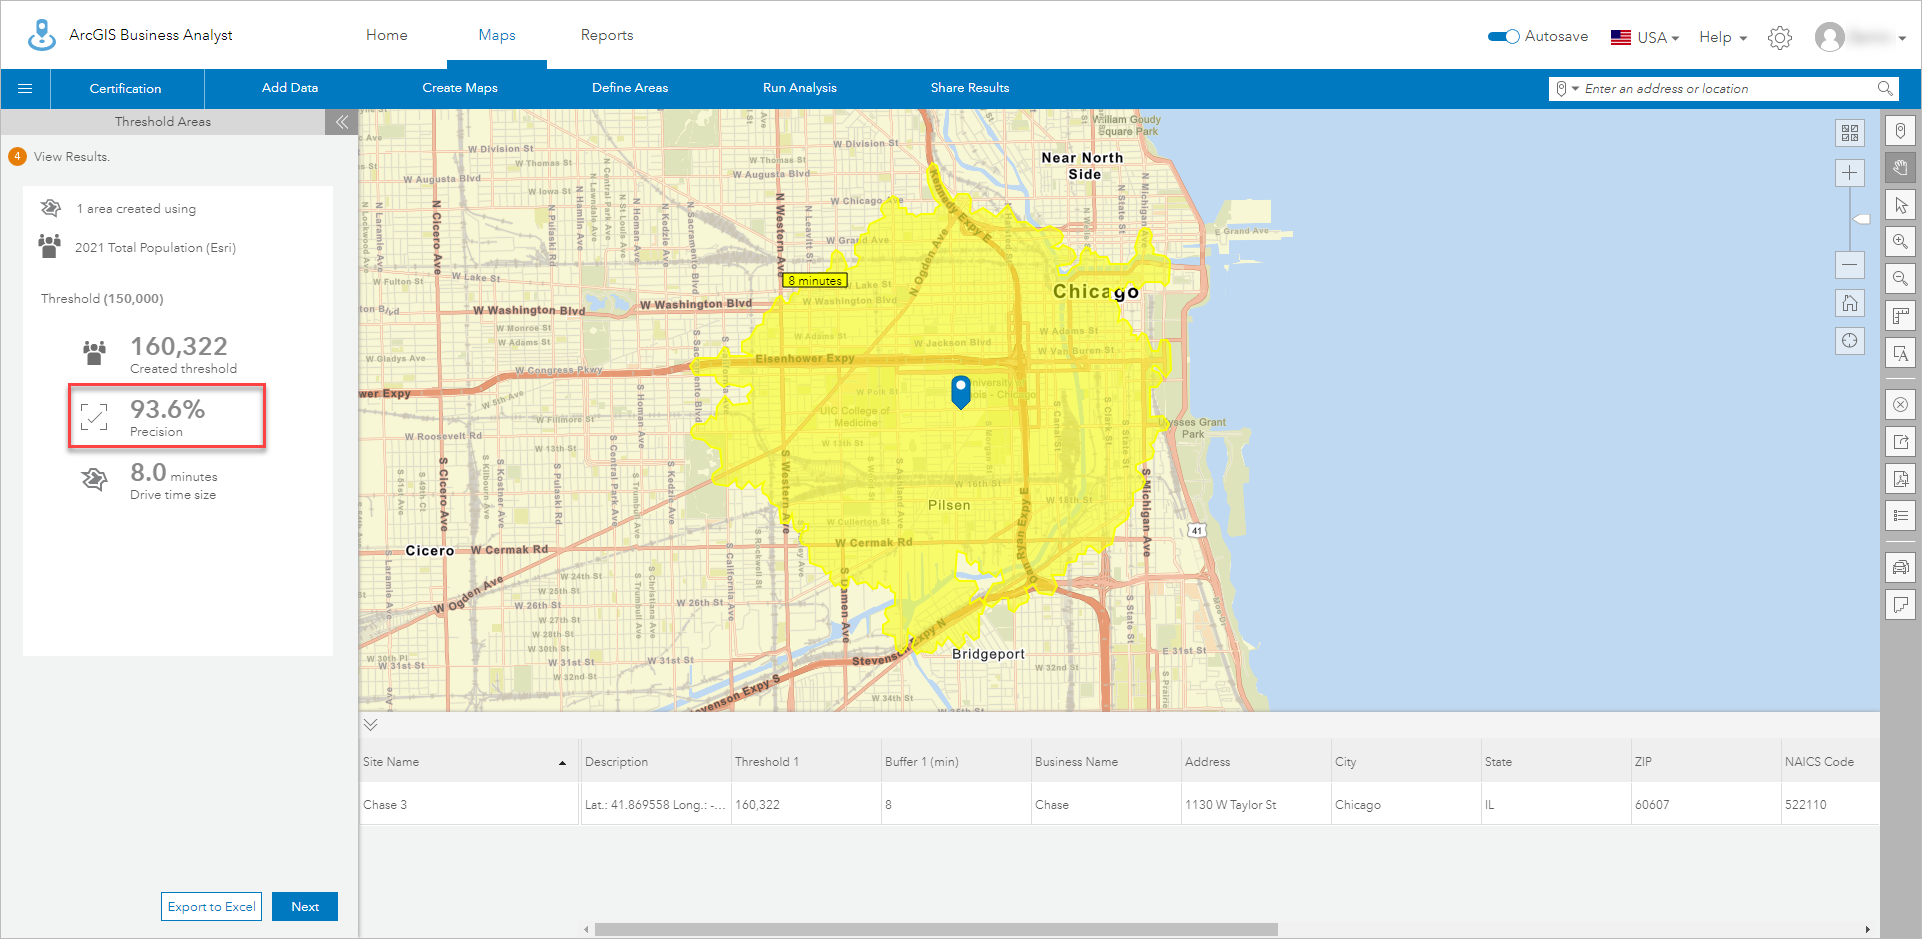This screenshot has width=1922, height=939.
Task: Click the Buffer 1 (min) column header
Action: [955, 762]
